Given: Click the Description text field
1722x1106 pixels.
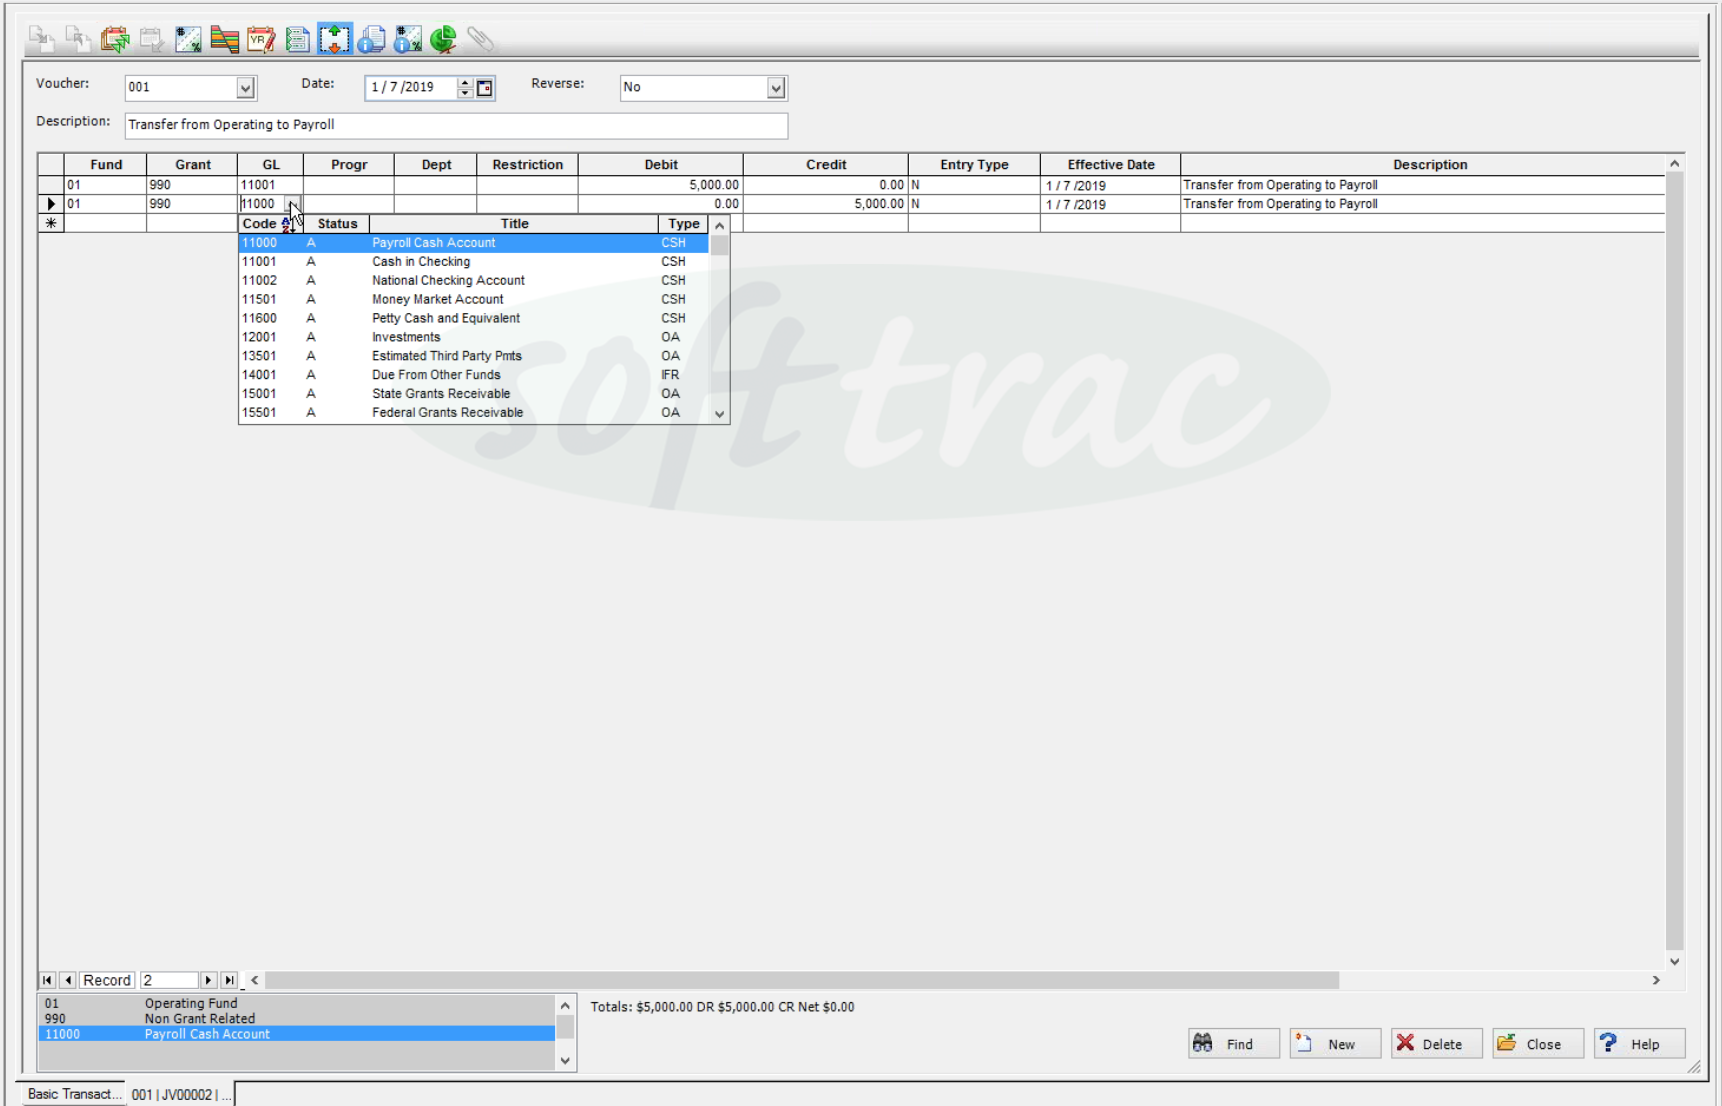Looking at the screenshot, I should [456, 125].
